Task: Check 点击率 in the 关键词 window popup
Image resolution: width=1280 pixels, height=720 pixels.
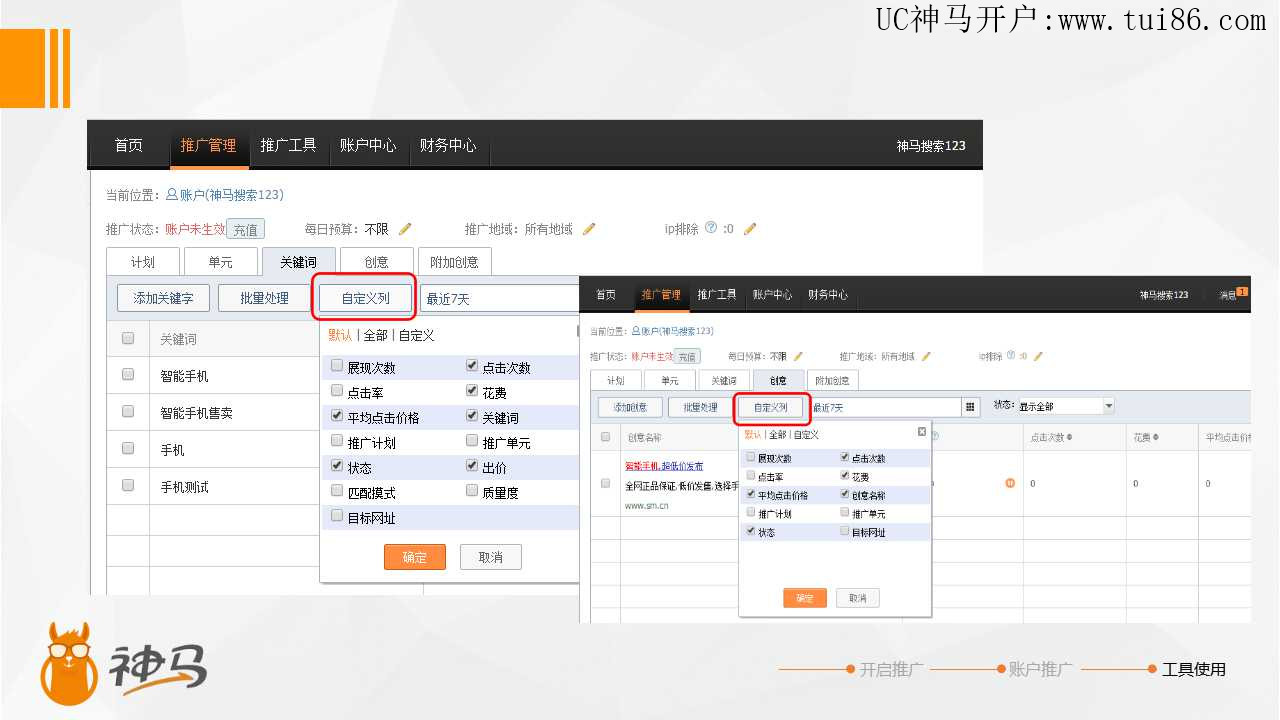Action: 337,392
